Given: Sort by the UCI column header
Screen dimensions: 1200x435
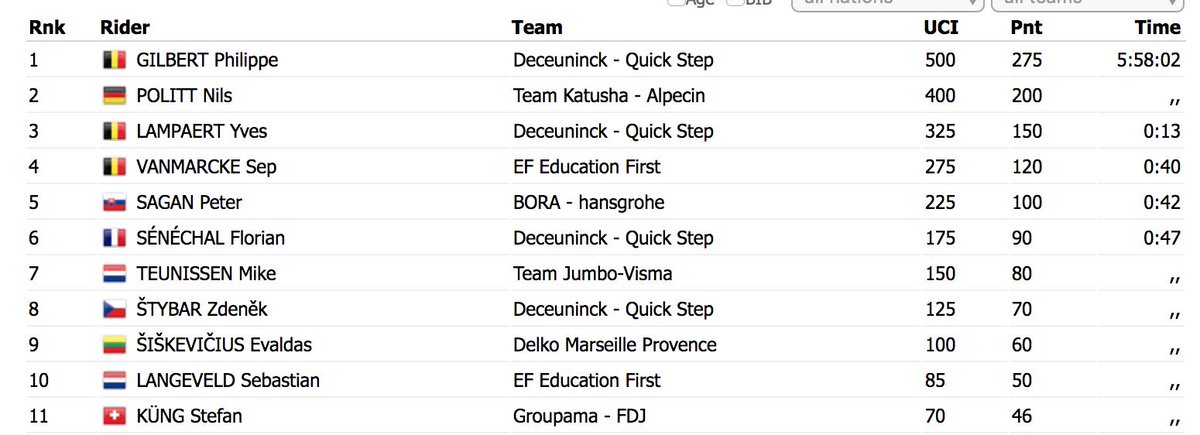Looking at the screenshot, I should tap(940, 28).
